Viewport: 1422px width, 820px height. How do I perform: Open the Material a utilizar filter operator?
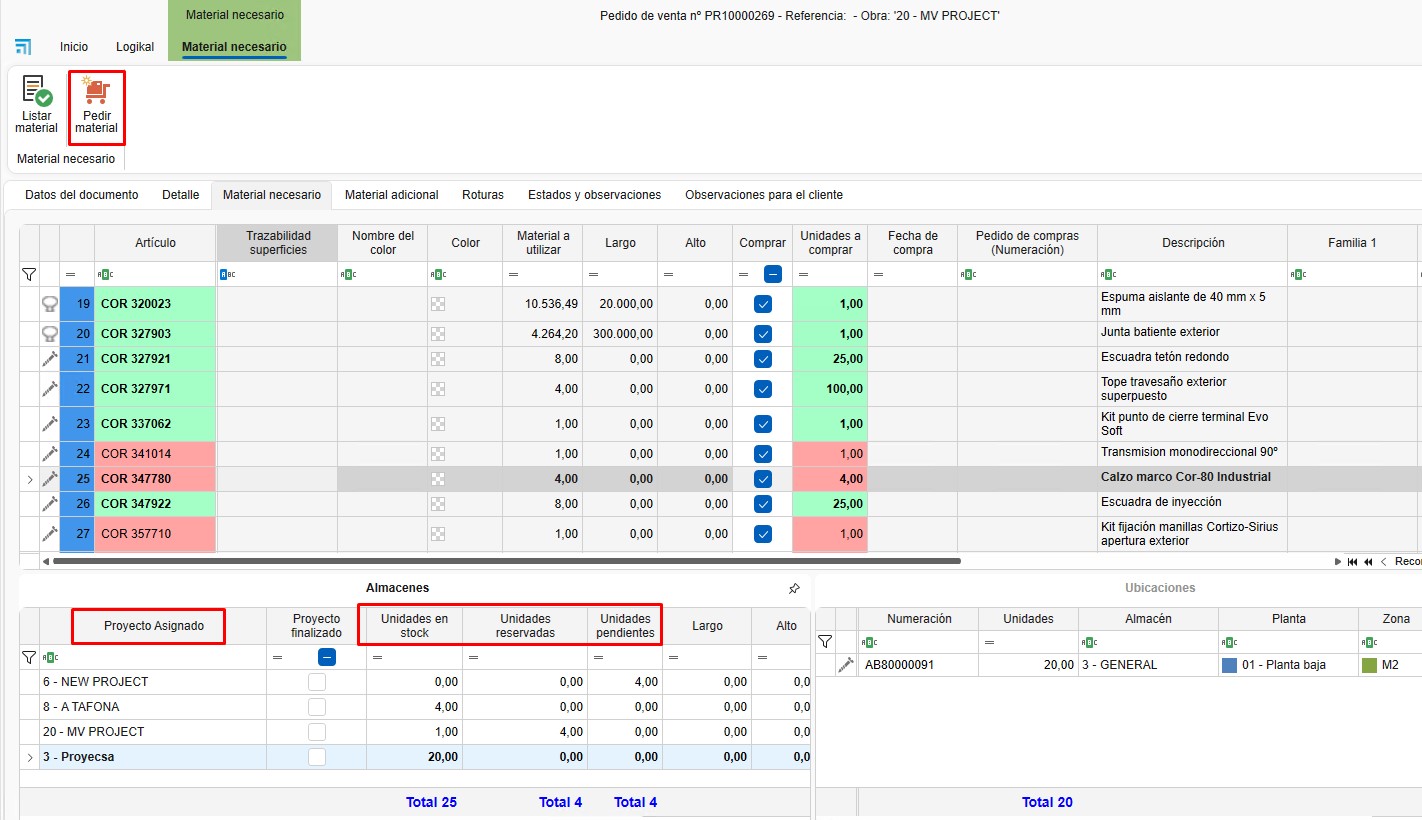[514, 274]
